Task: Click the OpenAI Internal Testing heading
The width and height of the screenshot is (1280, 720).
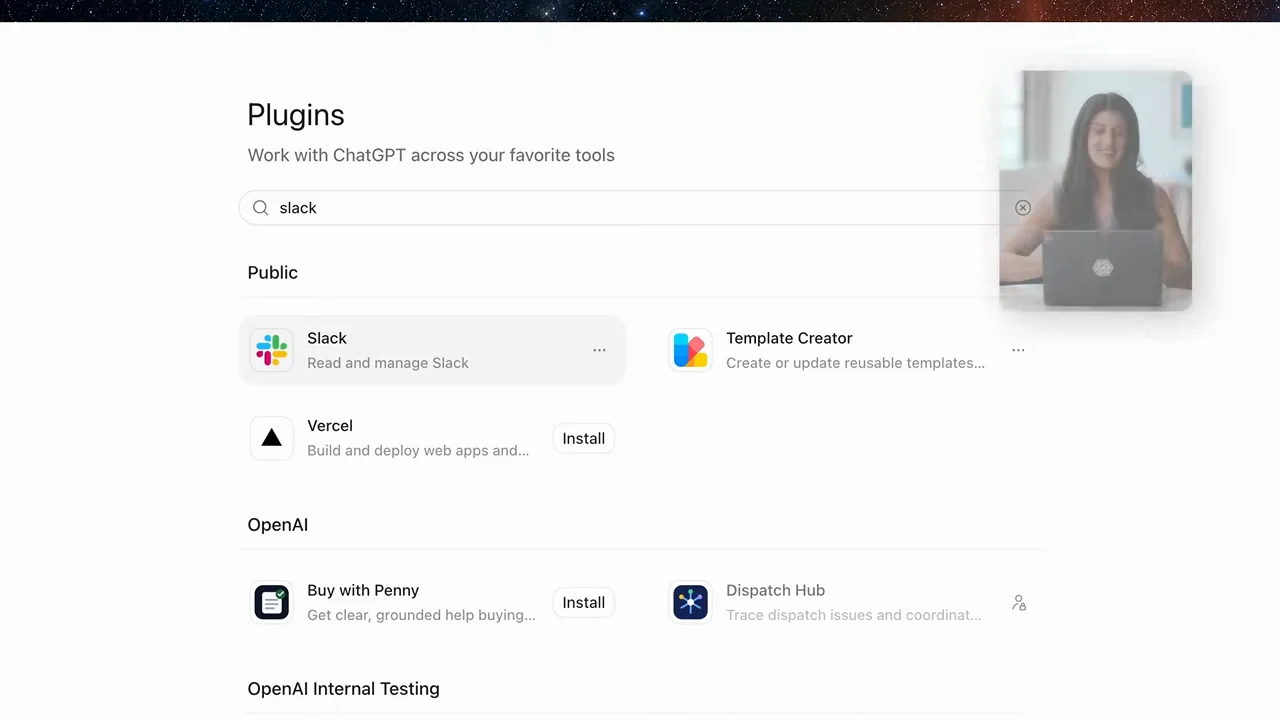Action: pos(344,688)
